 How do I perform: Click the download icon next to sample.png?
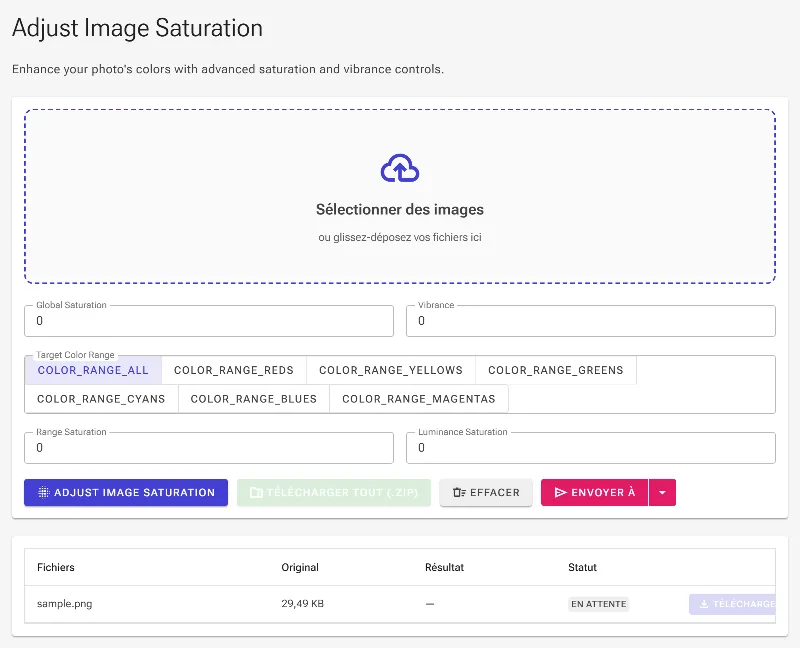(704, 604)
